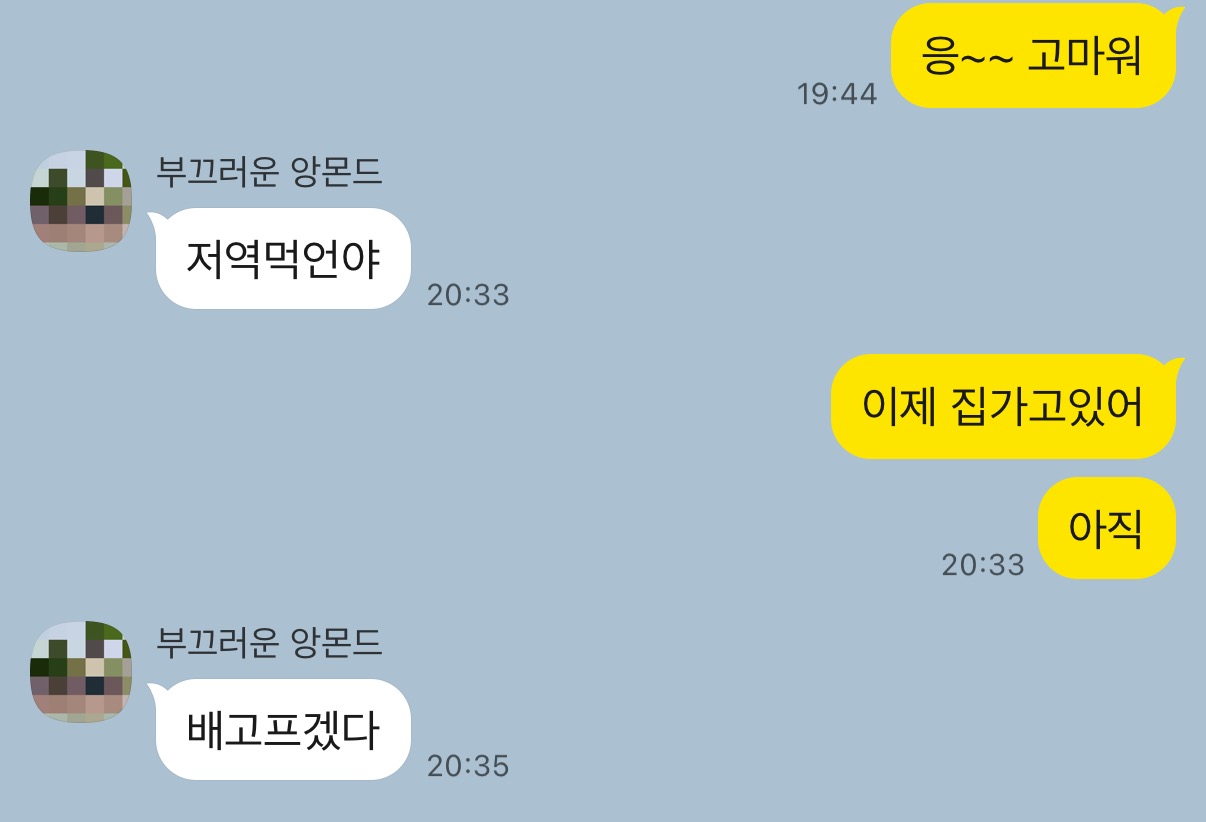Screen dimensions: 1206x822
Task: Click the 20:33 timestamp beside 아직
Action: (983, 565)
